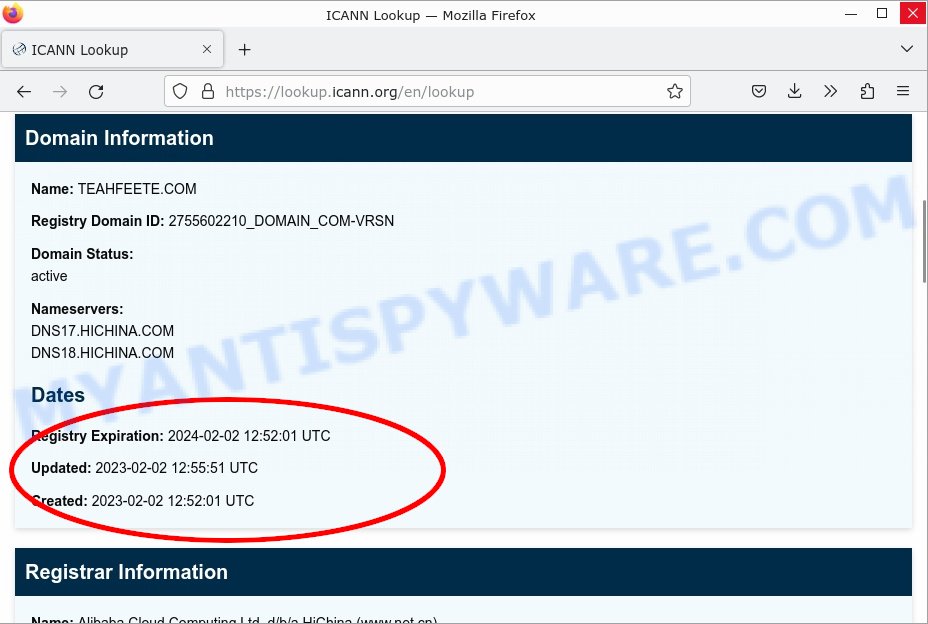The image size is (928, 624).
Task: Bookmark this page with star icon
Action: pyautogui.click(x=675, y=91)
